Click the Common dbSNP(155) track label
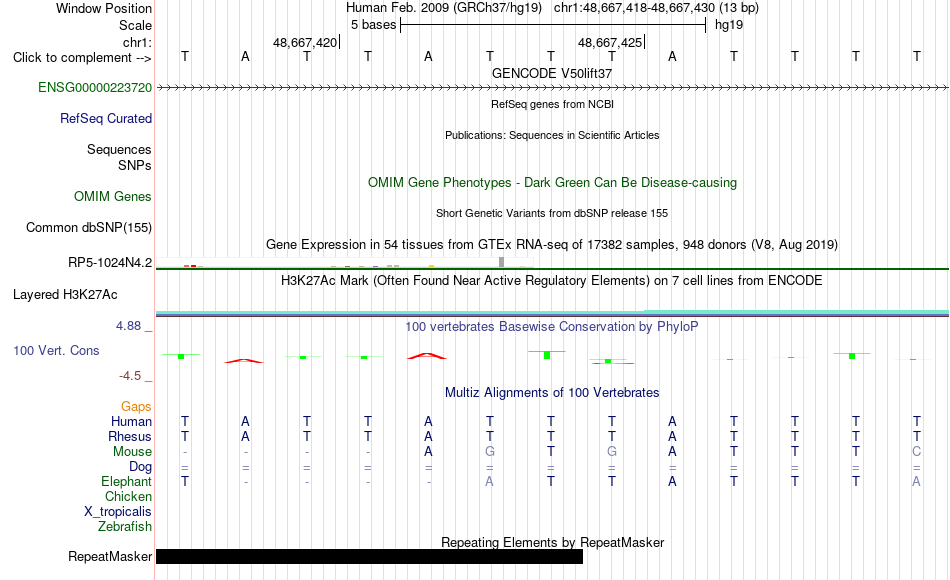The image size is (950, 580). 89,227
